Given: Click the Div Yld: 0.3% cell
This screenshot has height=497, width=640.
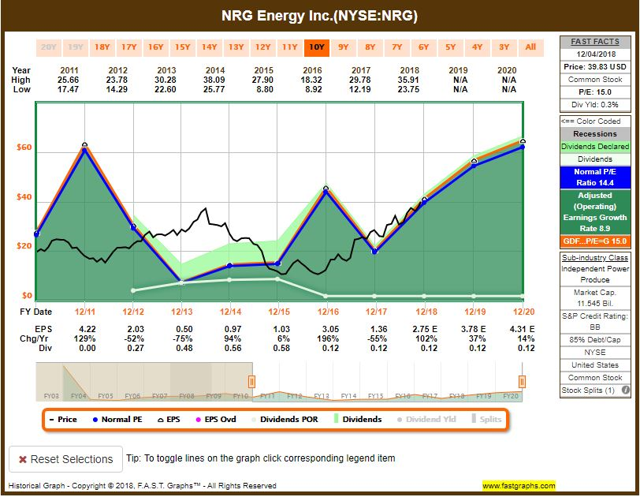Looking at the screenshot, I should 595,105.
